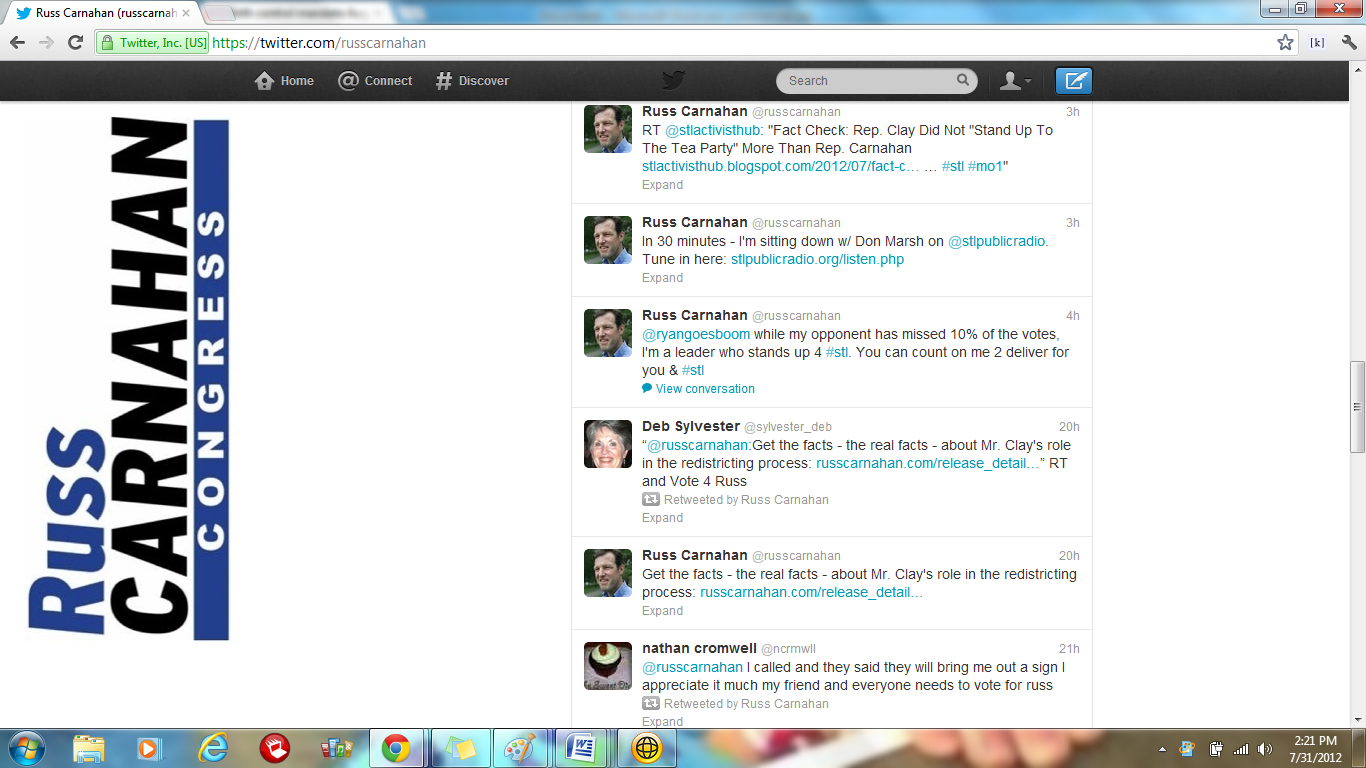
Task: Expand the Don Marsh tweet
Action: tap(662, 278)
